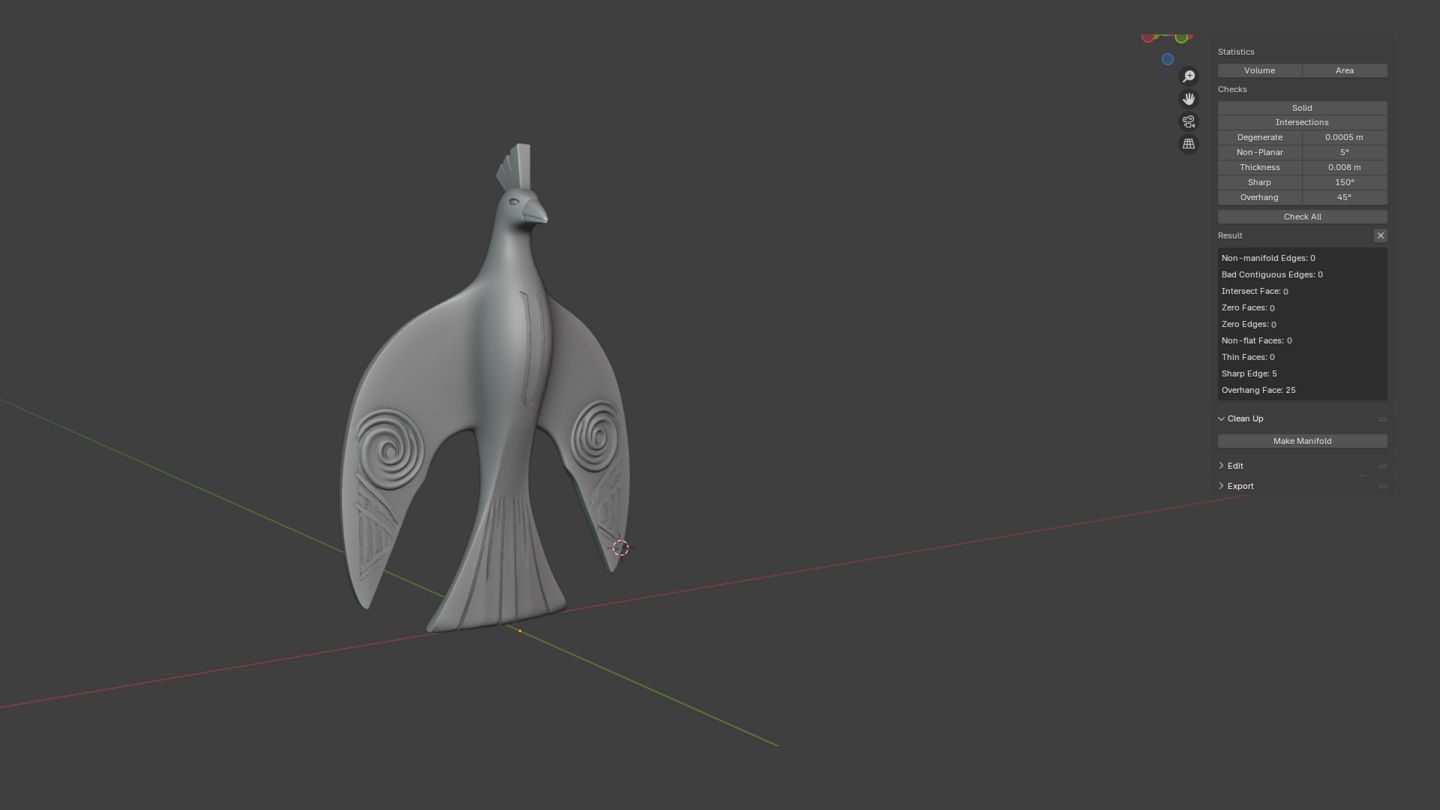Collapse the Clean Up panel
This screenshot has width=1440, height=810.
[1222, 419]
